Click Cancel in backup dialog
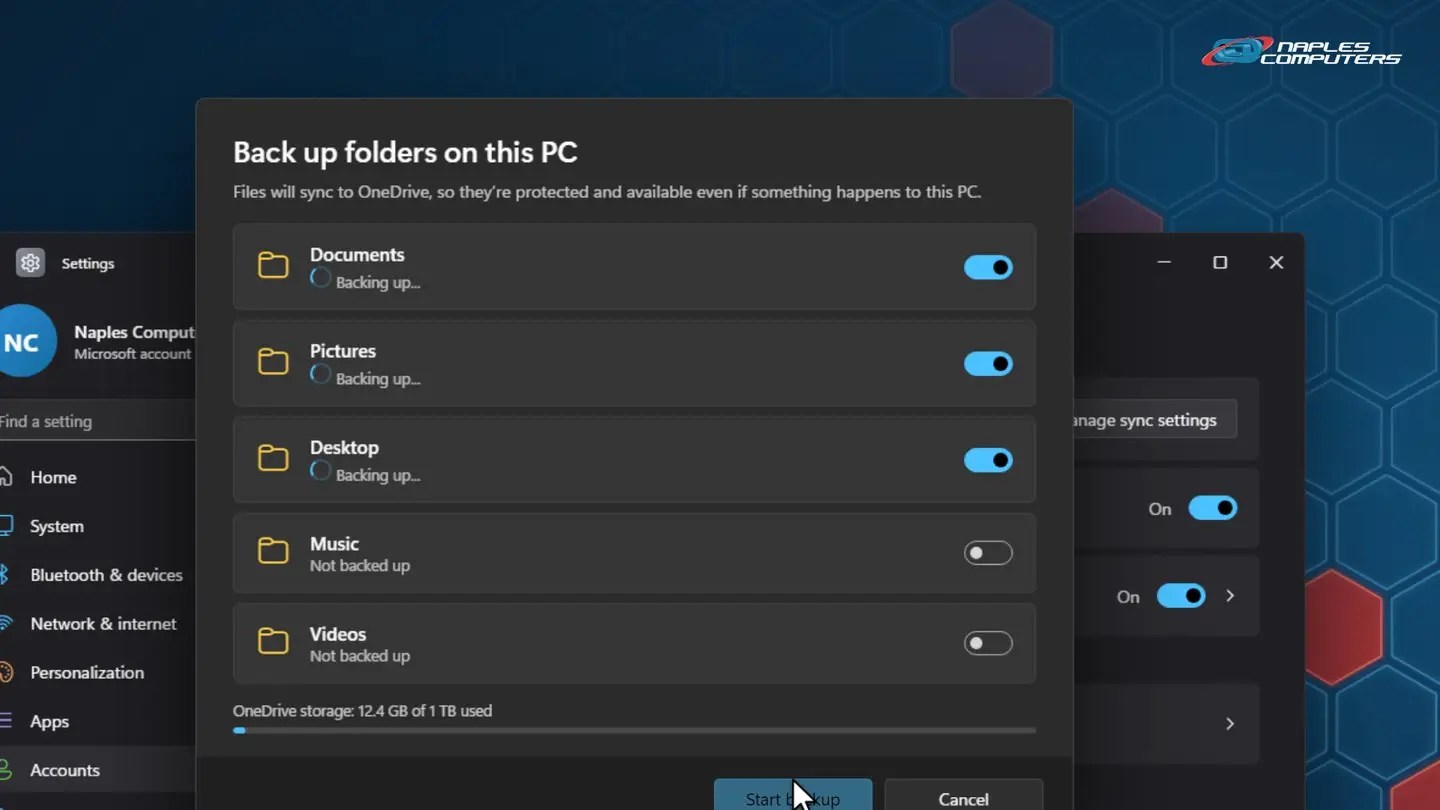The image size is (1440, 810). click(x=963, y=796)
